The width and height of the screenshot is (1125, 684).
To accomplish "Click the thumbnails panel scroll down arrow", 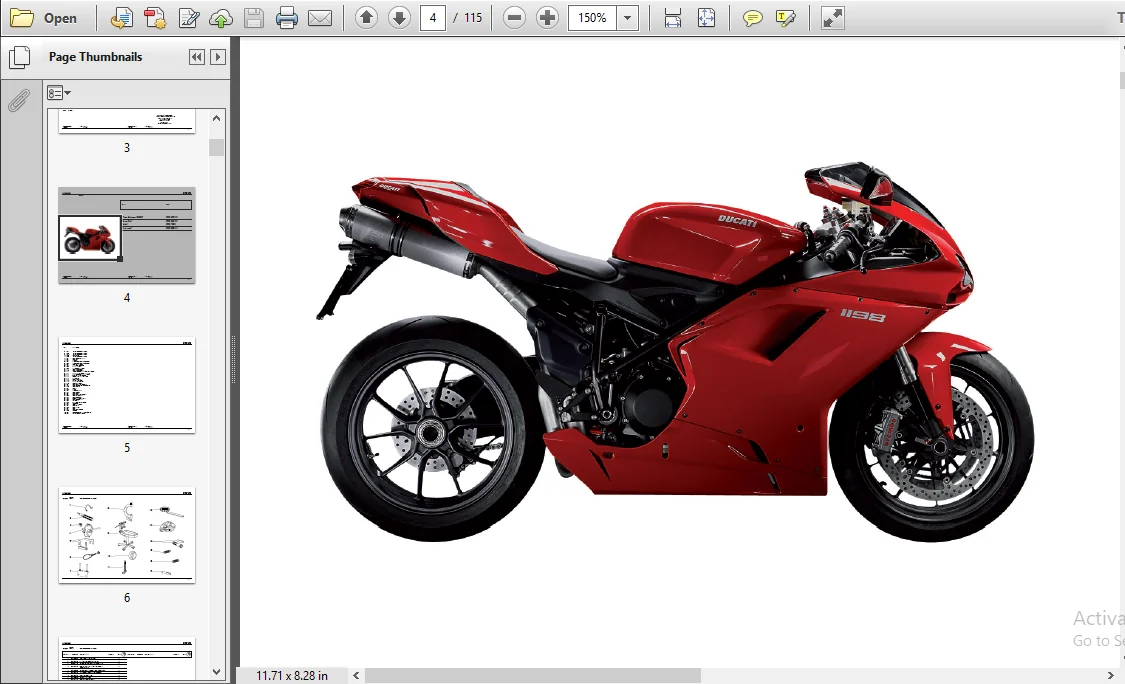I will click(217, 672).
